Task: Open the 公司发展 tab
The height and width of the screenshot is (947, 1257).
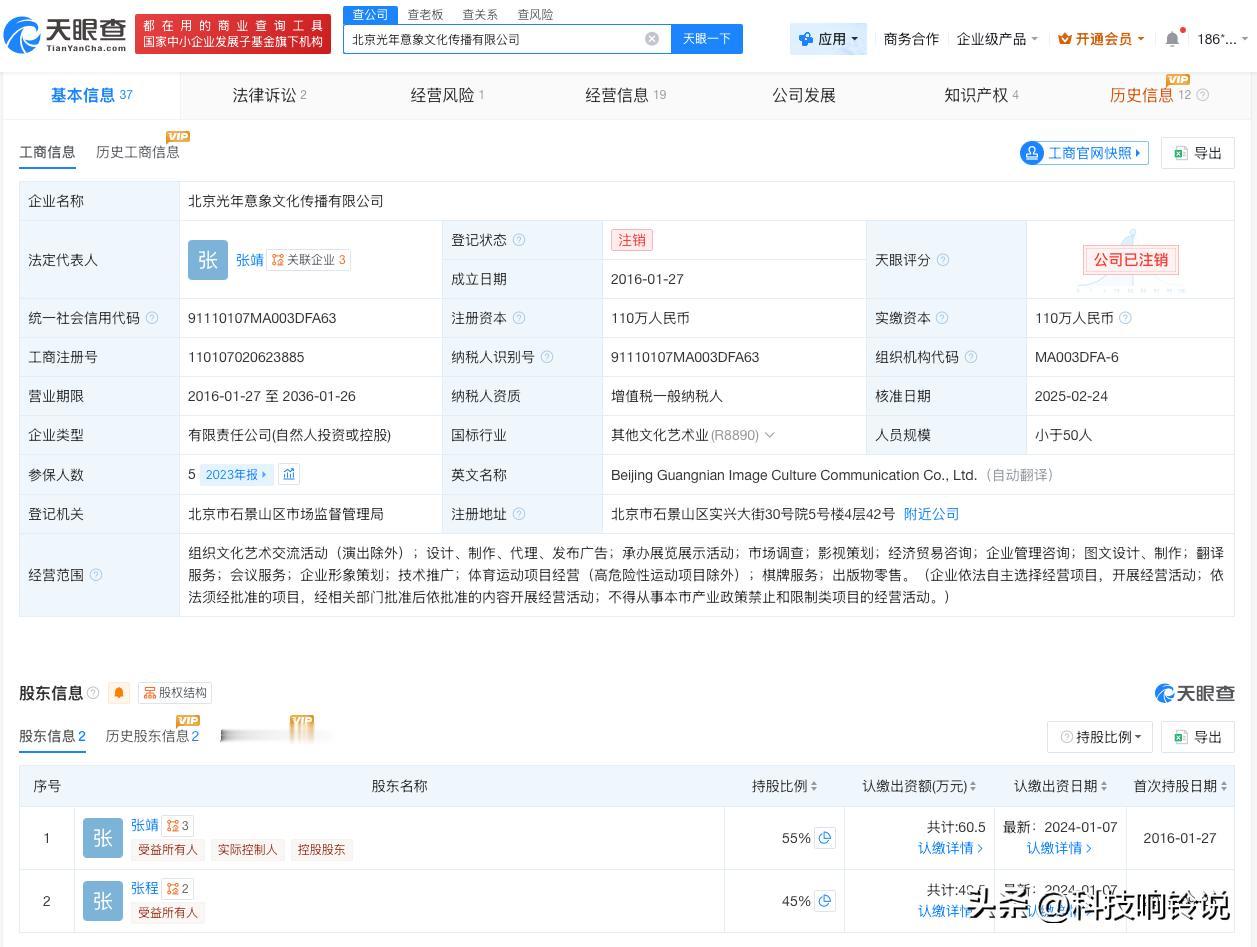Action: (804, 95)
